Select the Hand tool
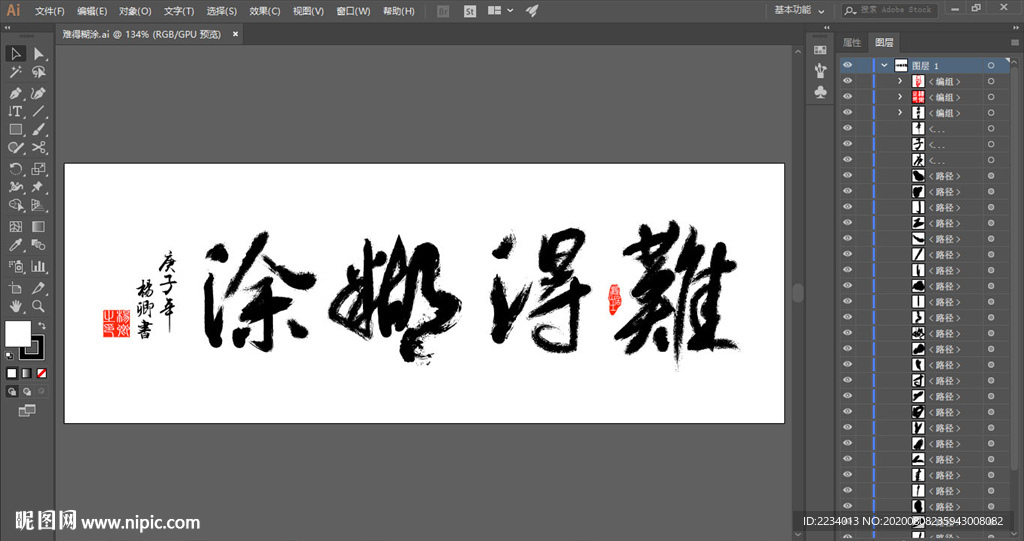 (16, 306)
